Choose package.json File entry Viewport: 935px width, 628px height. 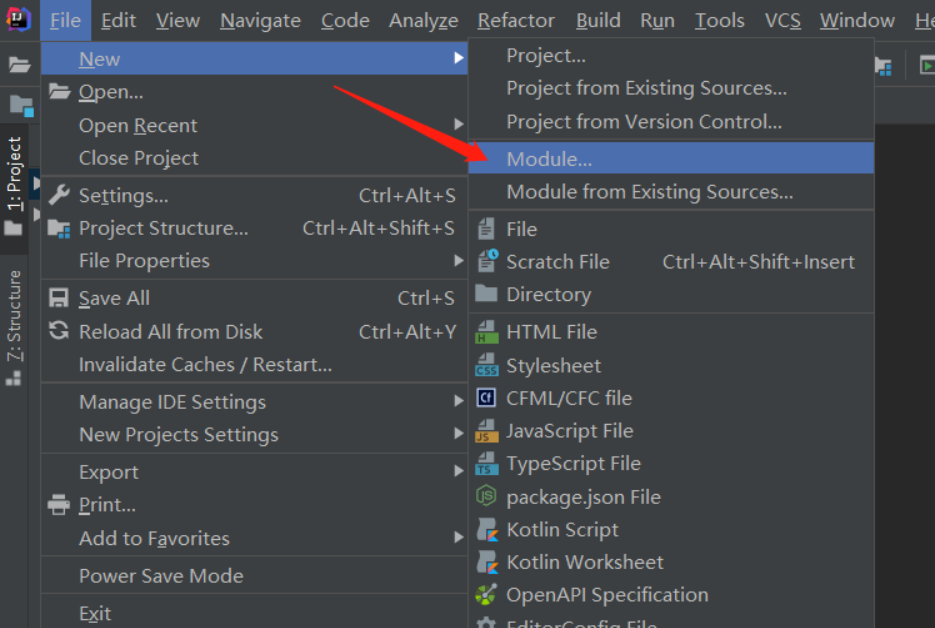point(671,497)
